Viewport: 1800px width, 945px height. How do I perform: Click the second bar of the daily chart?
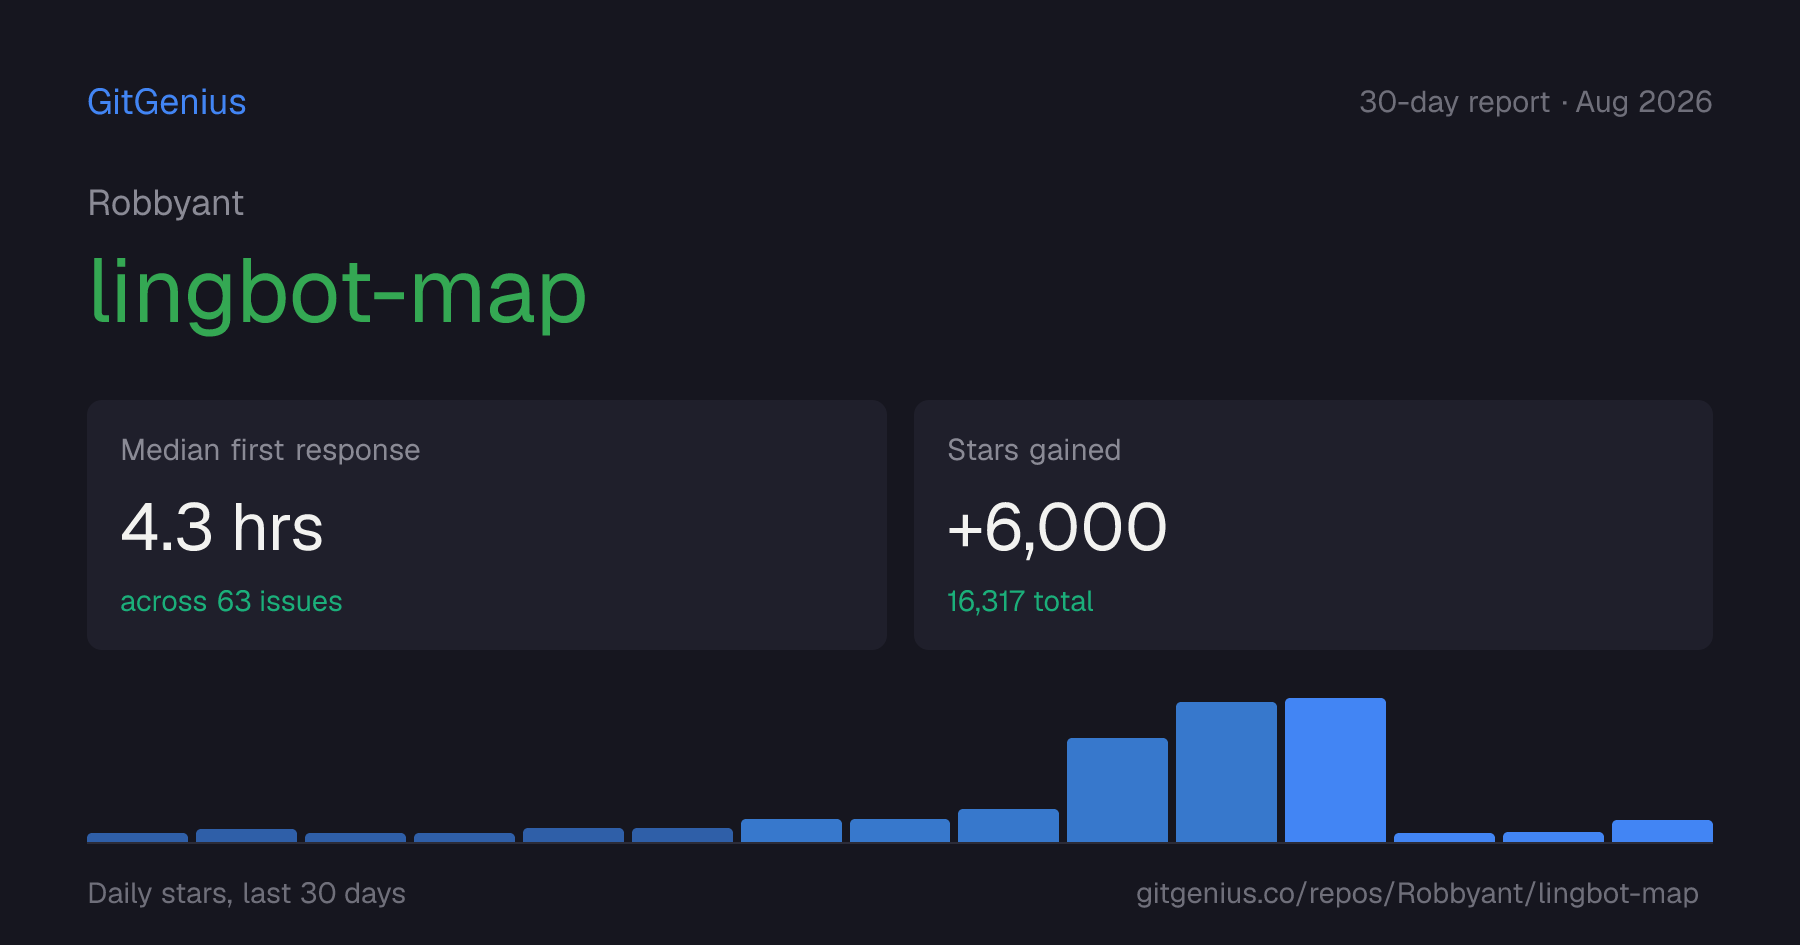246,836
